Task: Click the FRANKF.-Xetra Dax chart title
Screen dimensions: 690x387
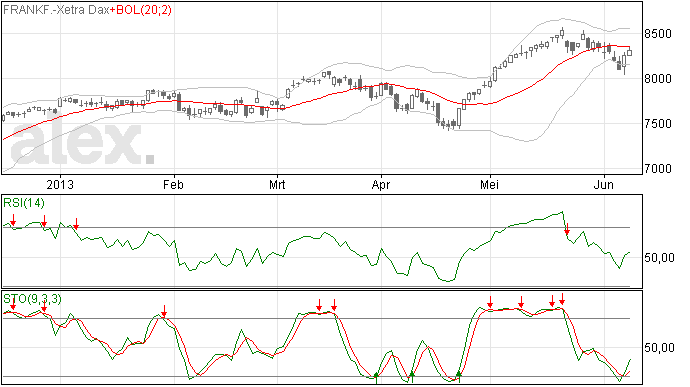Action: click(56, 10)
